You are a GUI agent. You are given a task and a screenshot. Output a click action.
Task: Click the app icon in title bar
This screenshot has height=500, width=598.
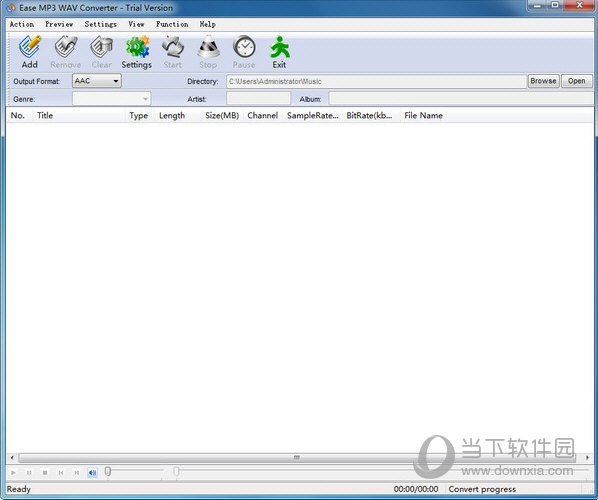11,7
